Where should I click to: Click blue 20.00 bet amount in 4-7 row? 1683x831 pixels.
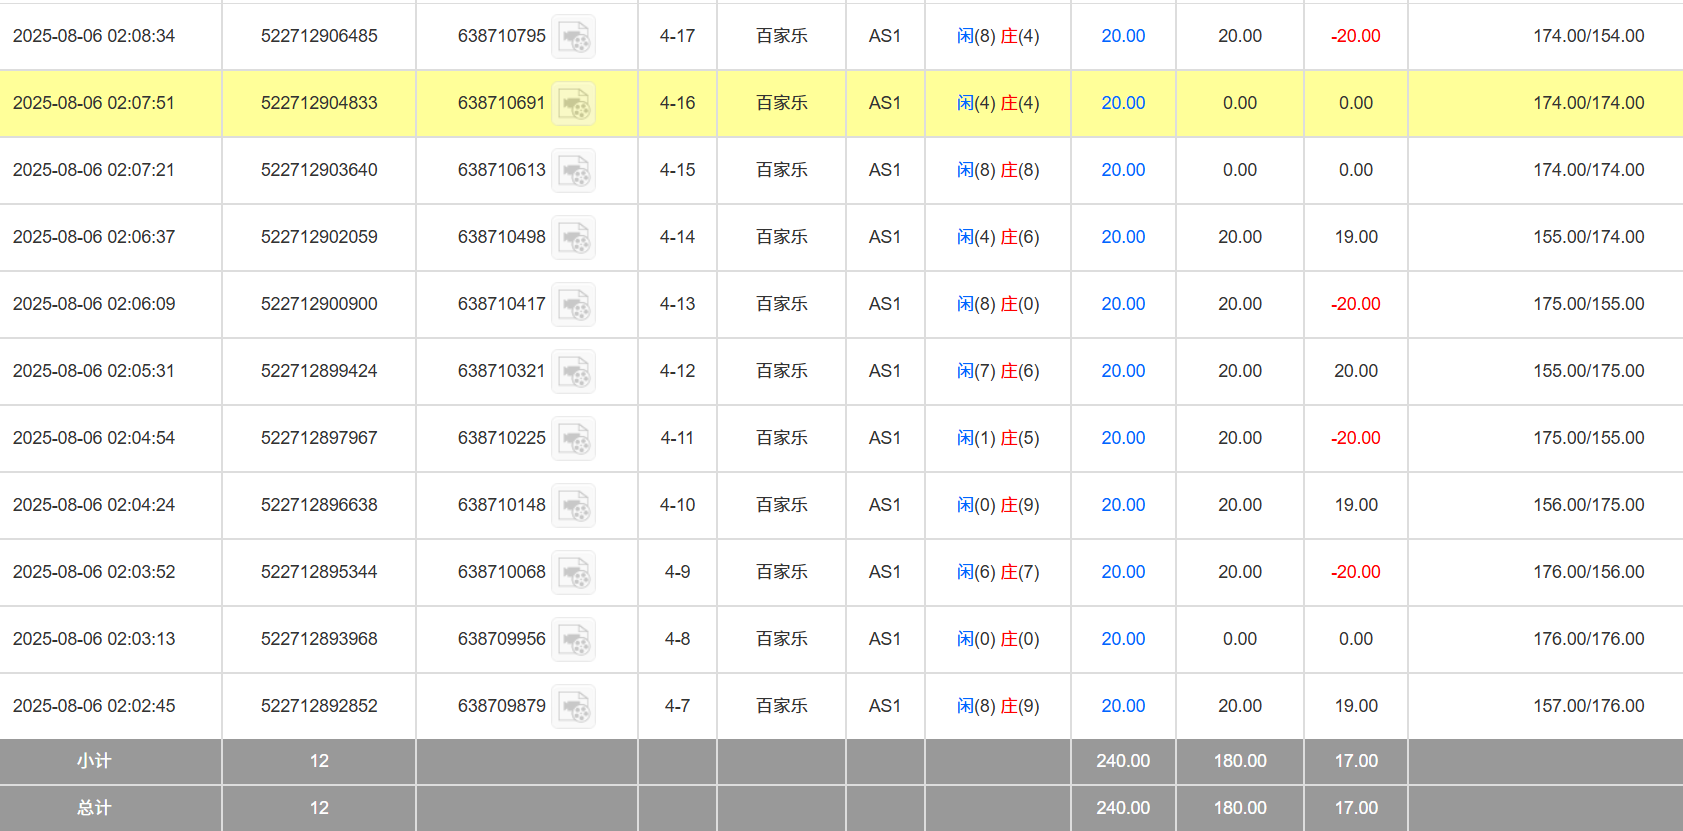1123,706
